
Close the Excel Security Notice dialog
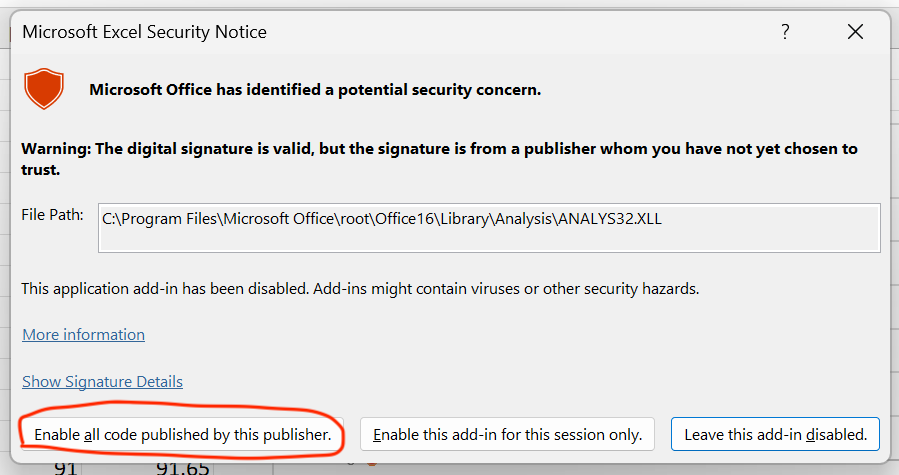point(855,32)
